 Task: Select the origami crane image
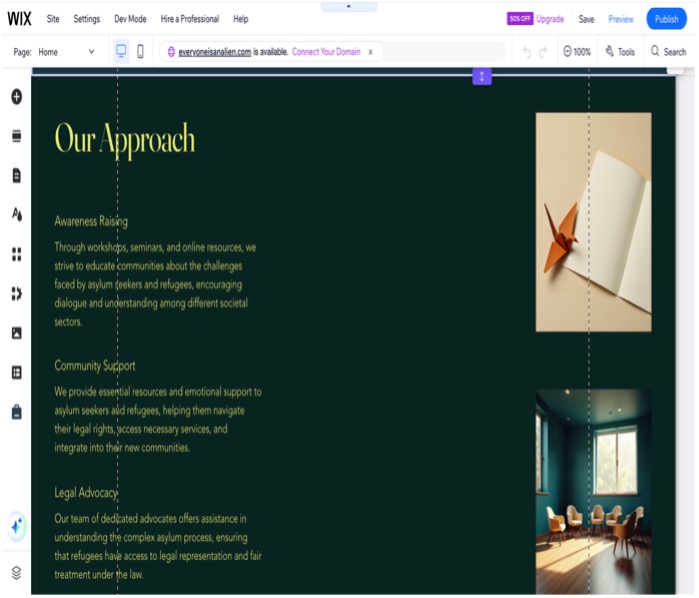tap(593, 221)
